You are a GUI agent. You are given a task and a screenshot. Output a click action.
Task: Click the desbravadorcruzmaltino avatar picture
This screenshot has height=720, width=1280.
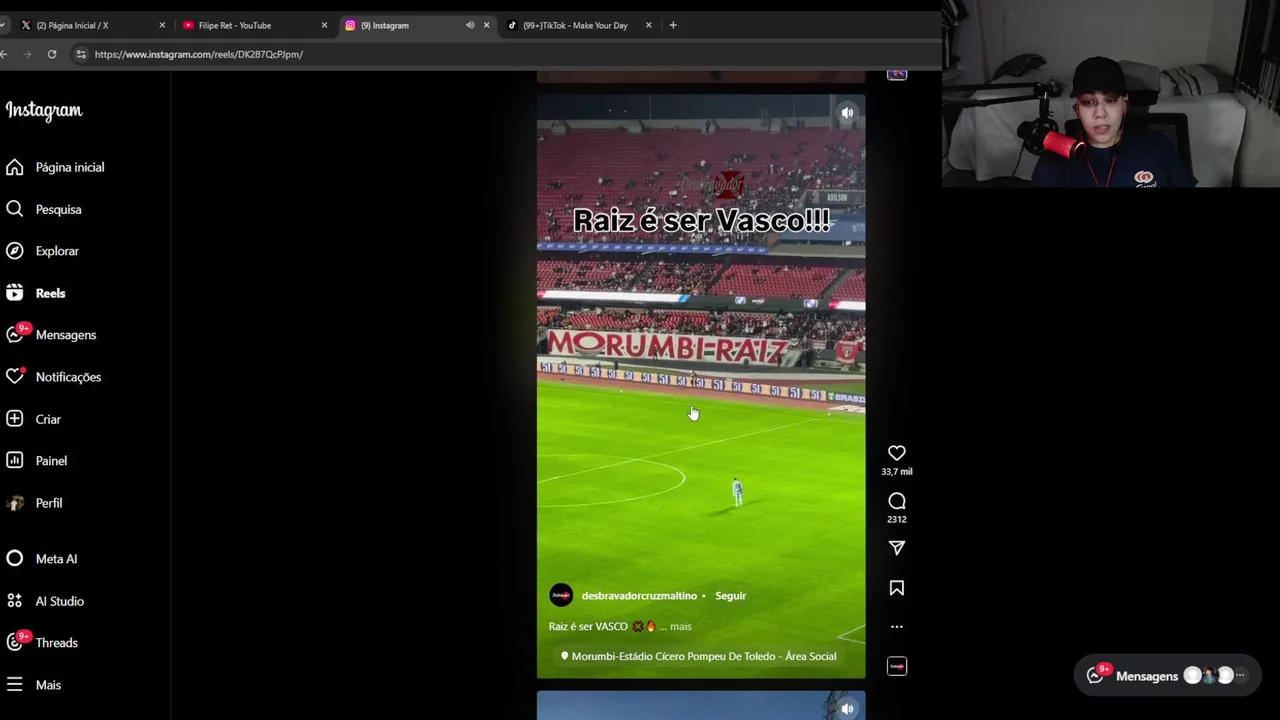pyautogui.click(x=561, y=596)
